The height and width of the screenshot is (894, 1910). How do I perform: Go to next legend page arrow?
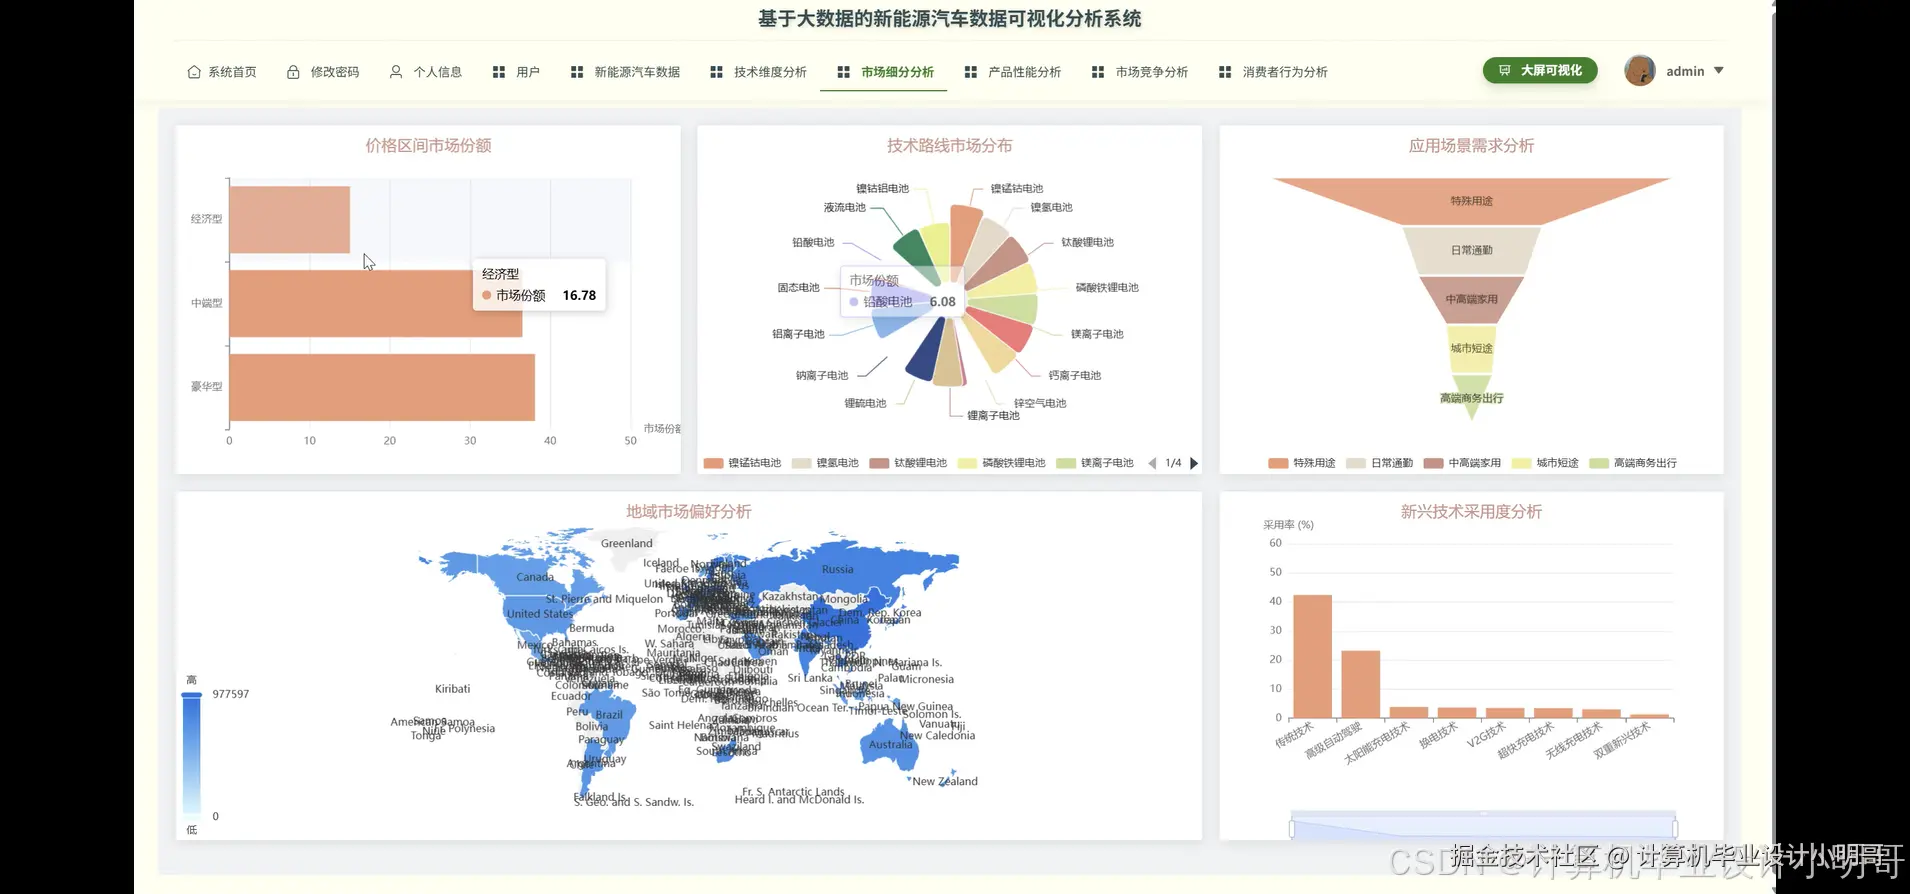(1194, 463)
